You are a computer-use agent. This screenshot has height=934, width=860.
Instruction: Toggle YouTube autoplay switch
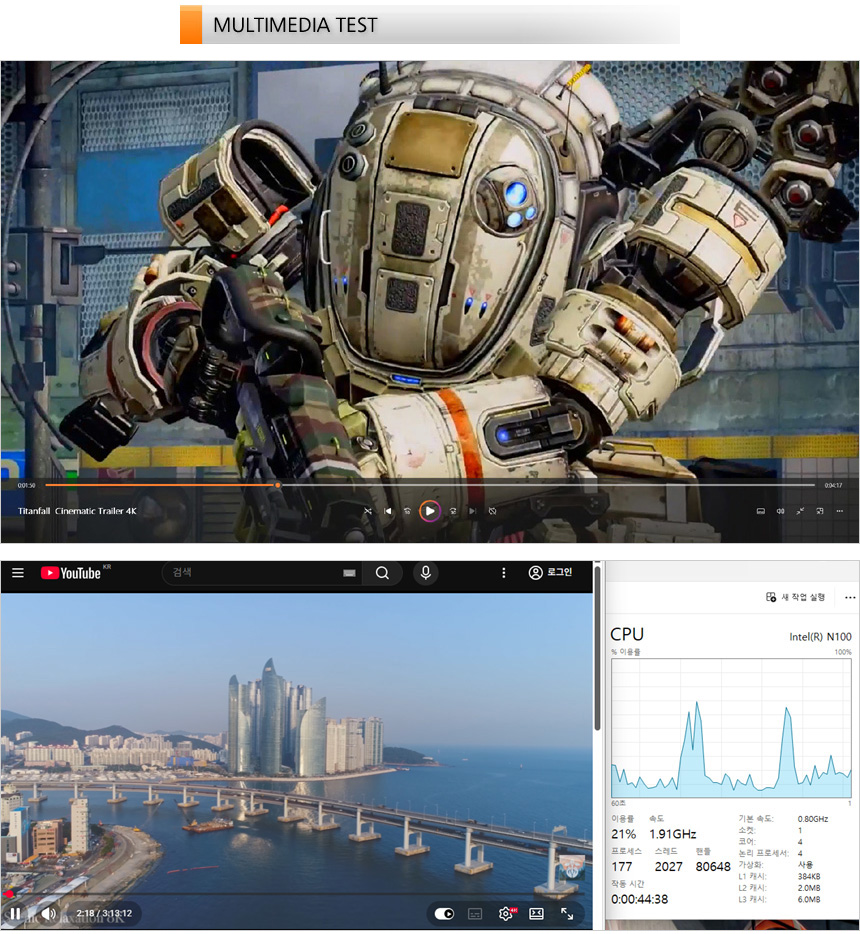445,914
